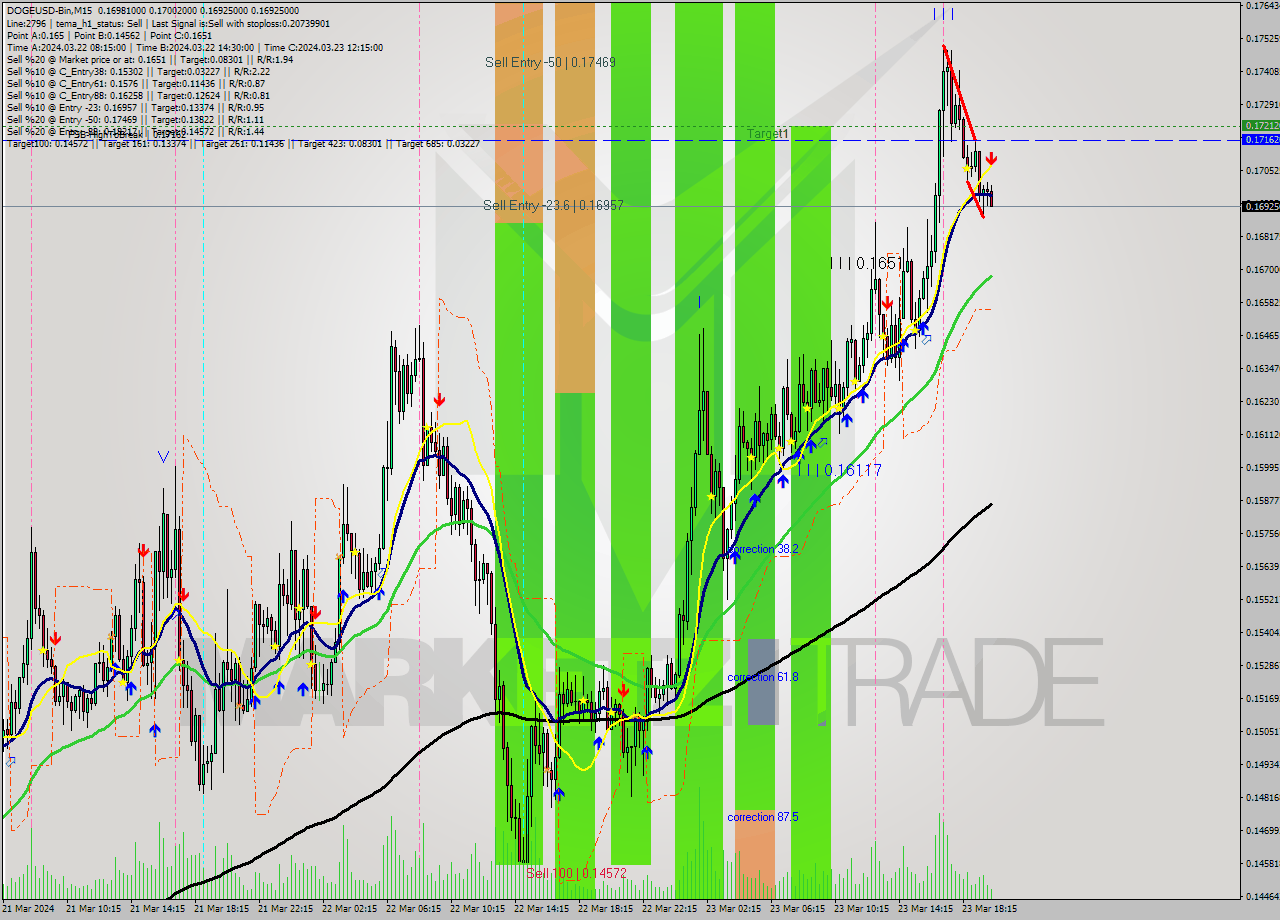Click the 'I I I 0.16117' wave label
This screenshot has height=920, width=1280.
[839, 469]
